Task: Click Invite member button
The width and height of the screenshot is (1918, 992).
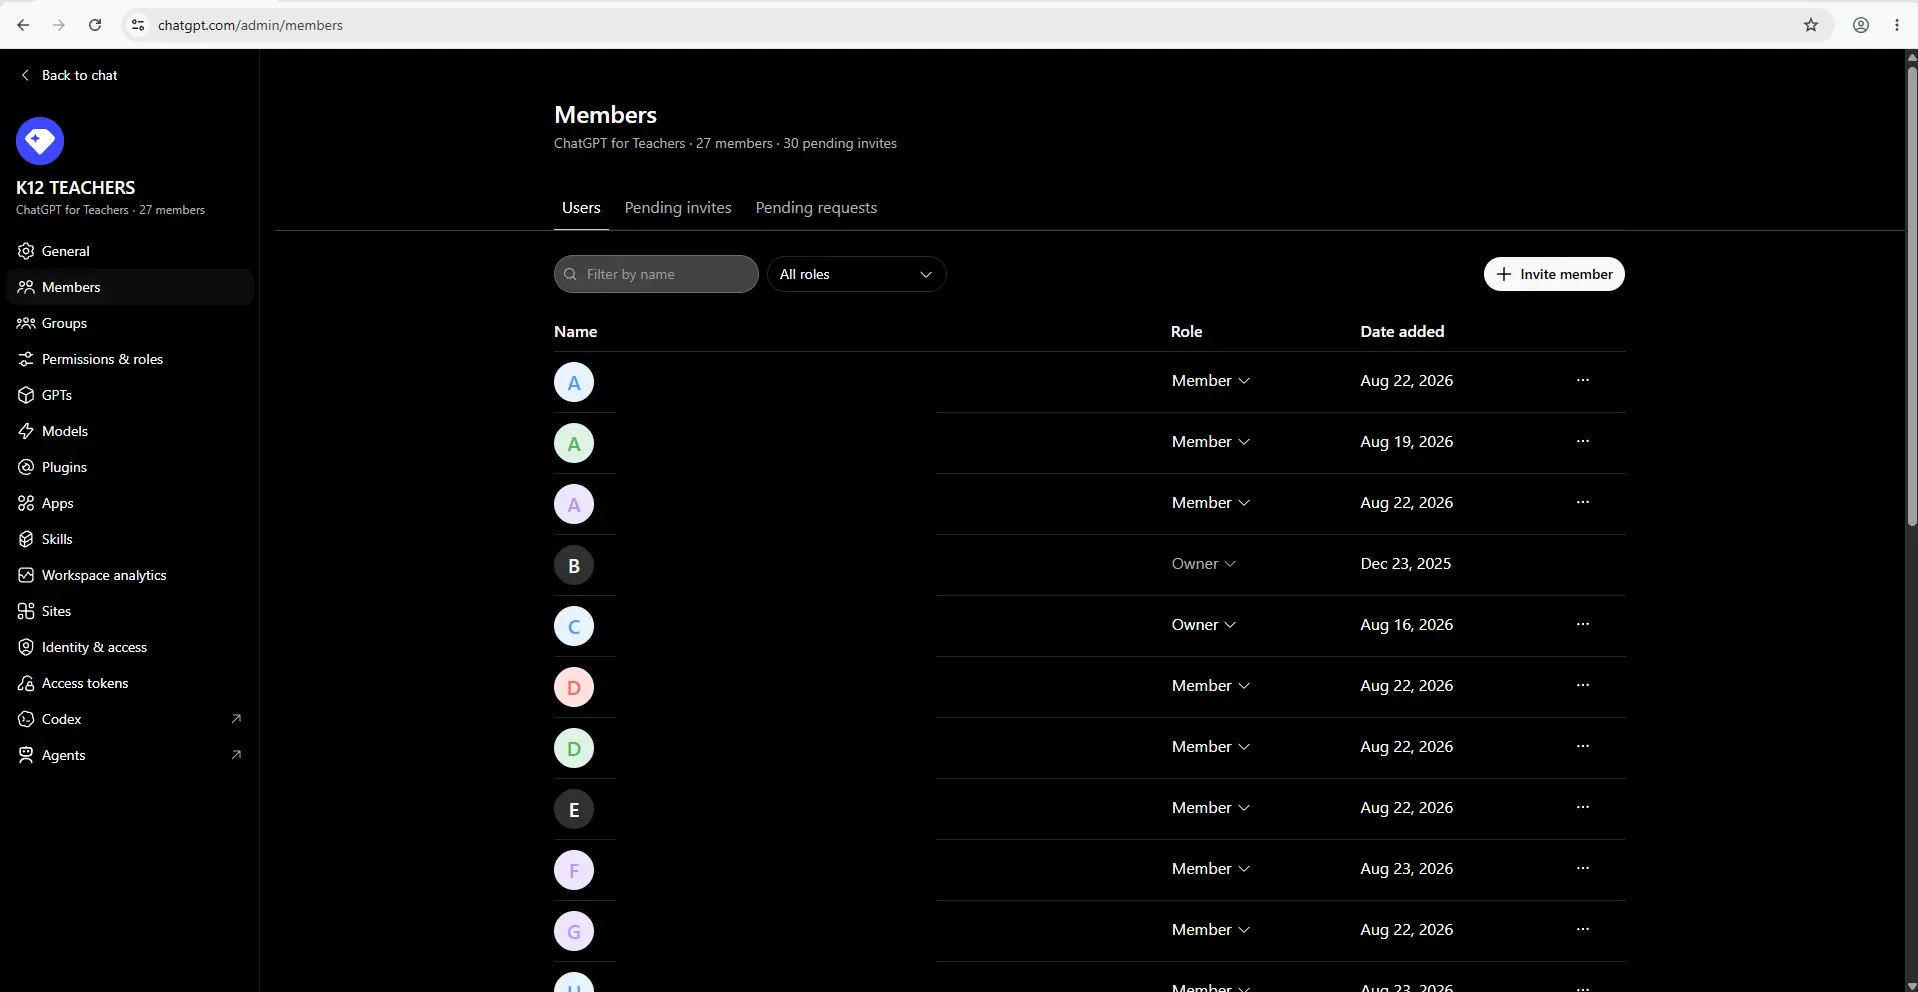Action: click(x=1554, y=274)
